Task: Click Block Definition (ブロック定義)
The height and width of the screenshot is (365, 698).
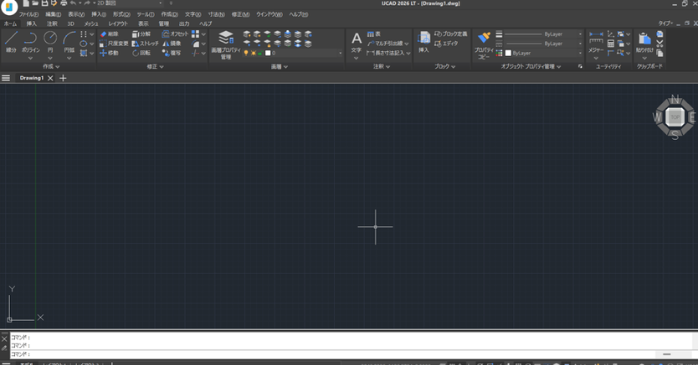Action: point(450,34)
